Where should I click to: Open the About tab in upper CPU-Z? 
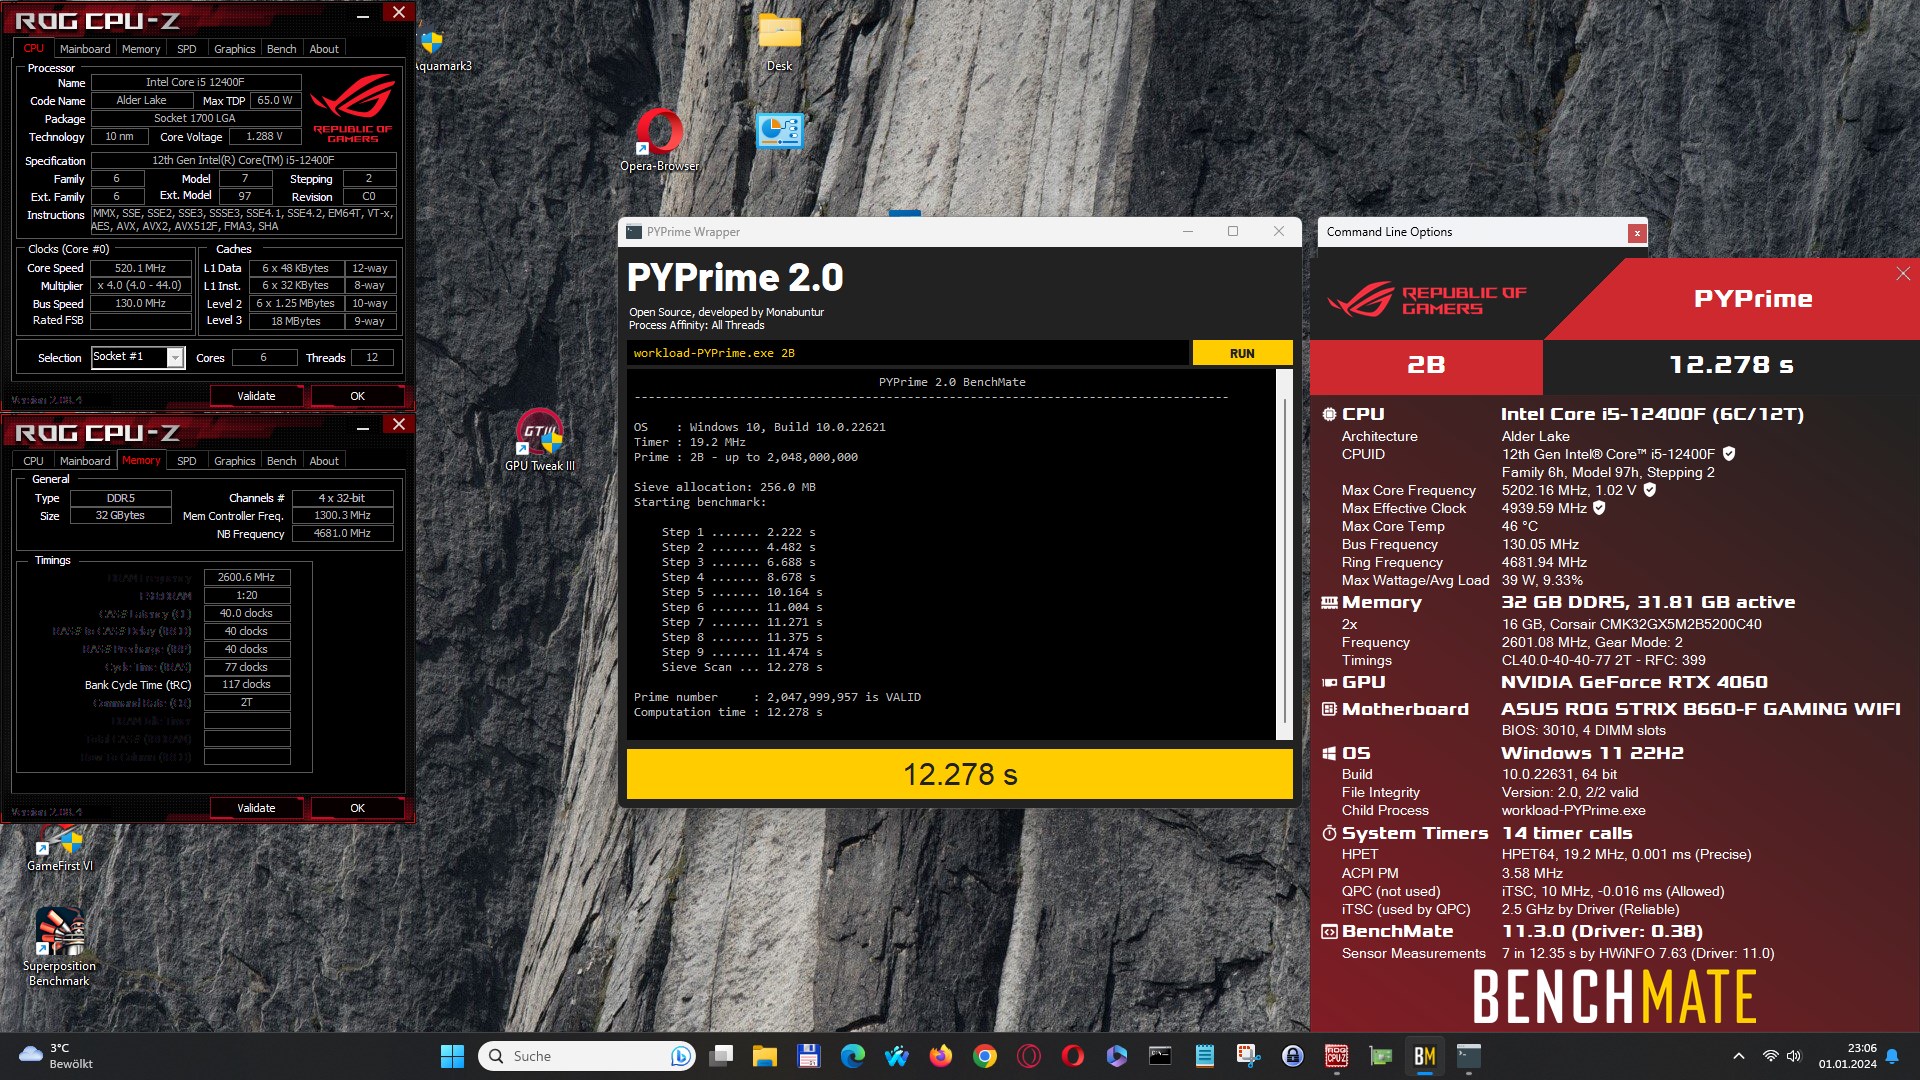[x=324, y=49]
